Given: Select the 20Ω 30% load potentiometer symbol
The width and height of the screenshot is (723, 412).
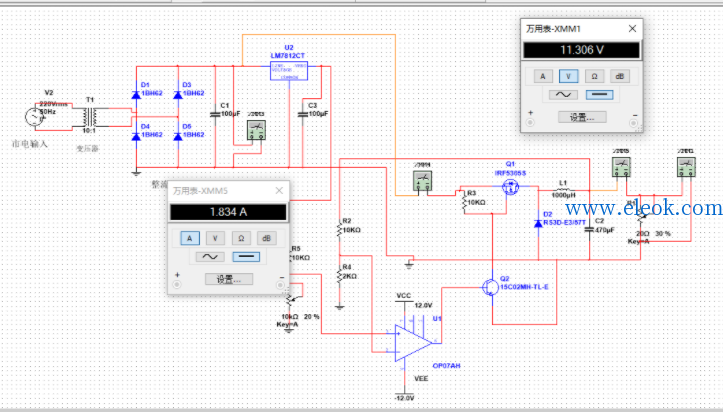Looking at the screenshot, I should [643, 217].
